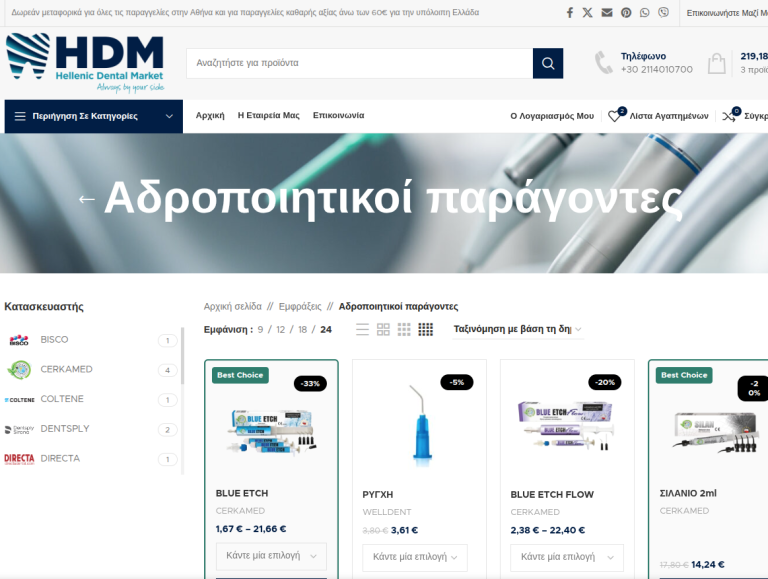
Task: Open BLUE ETCH FLOW option select dropdown
Action: click(567, 557)
